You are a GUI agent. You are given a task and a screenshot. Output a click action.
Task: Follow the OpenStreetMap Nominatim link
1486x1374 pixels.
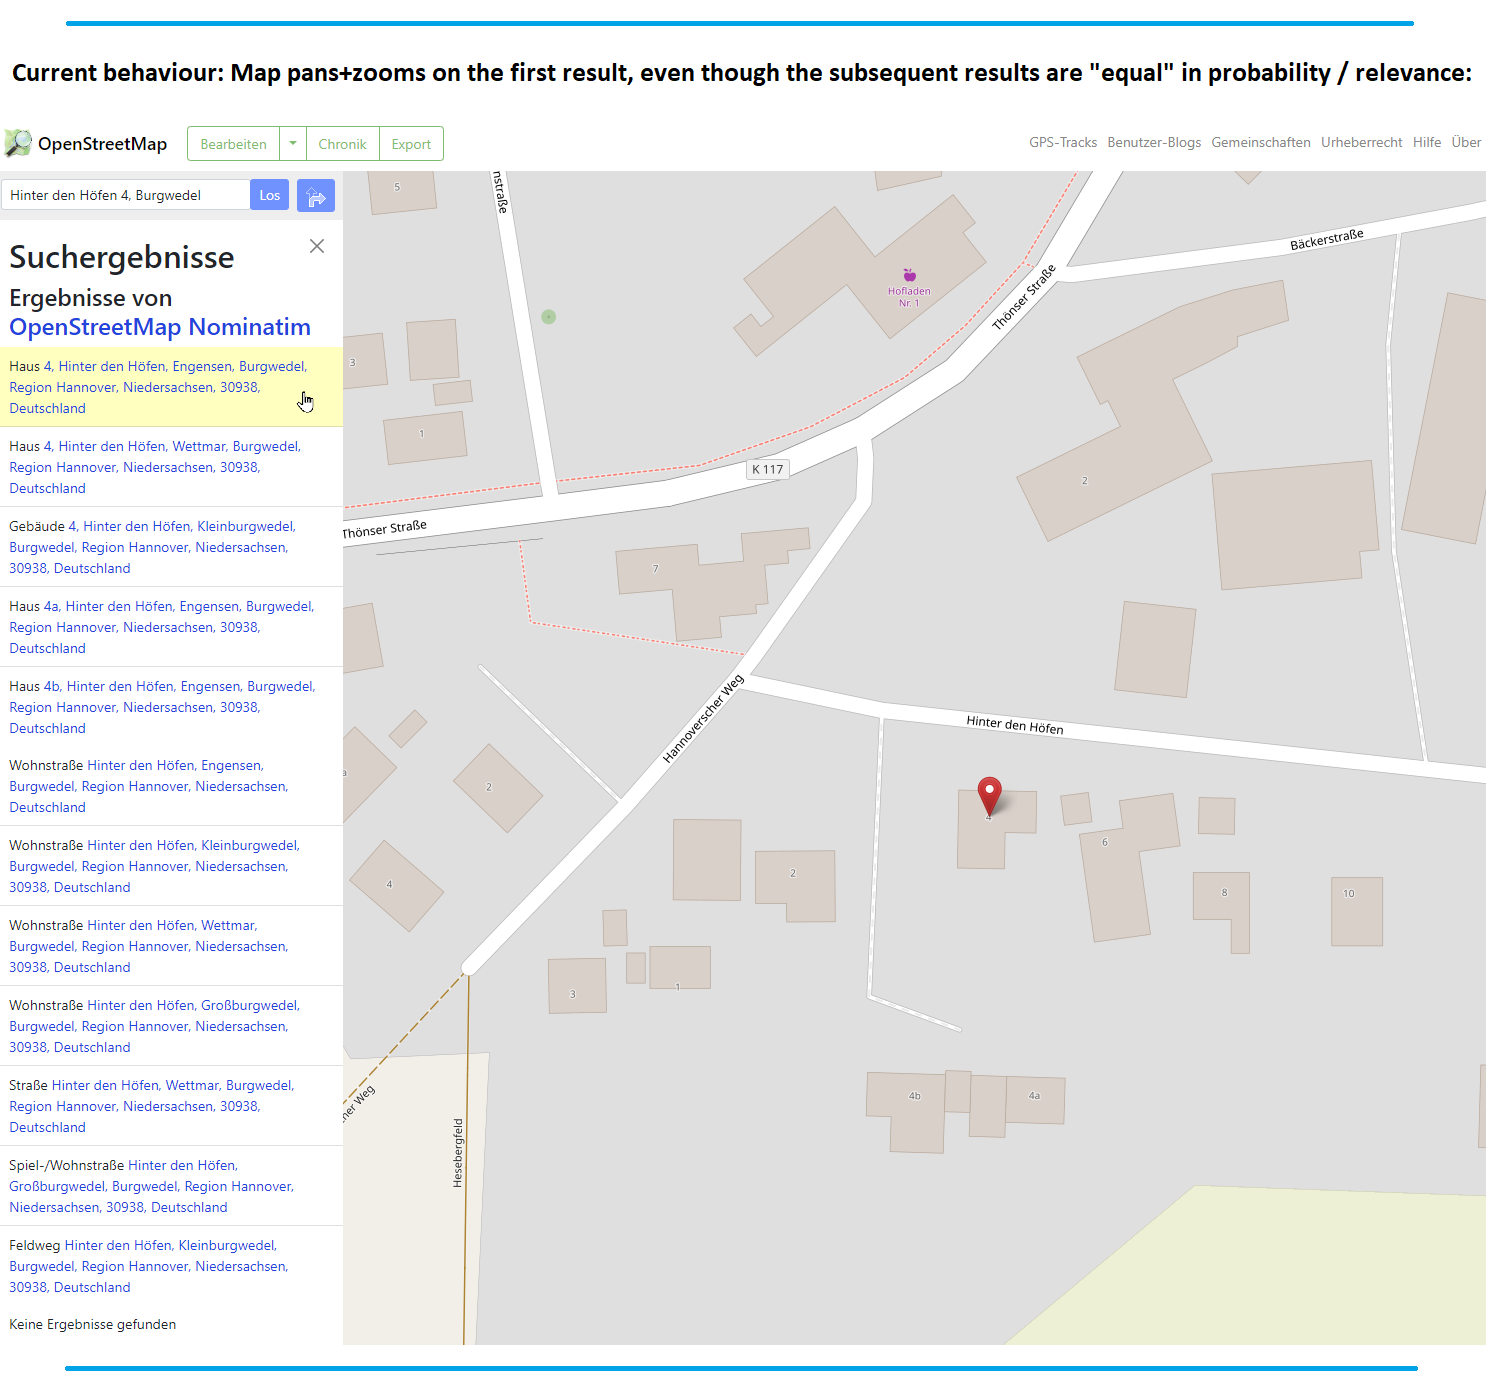[x=160, y=327]
